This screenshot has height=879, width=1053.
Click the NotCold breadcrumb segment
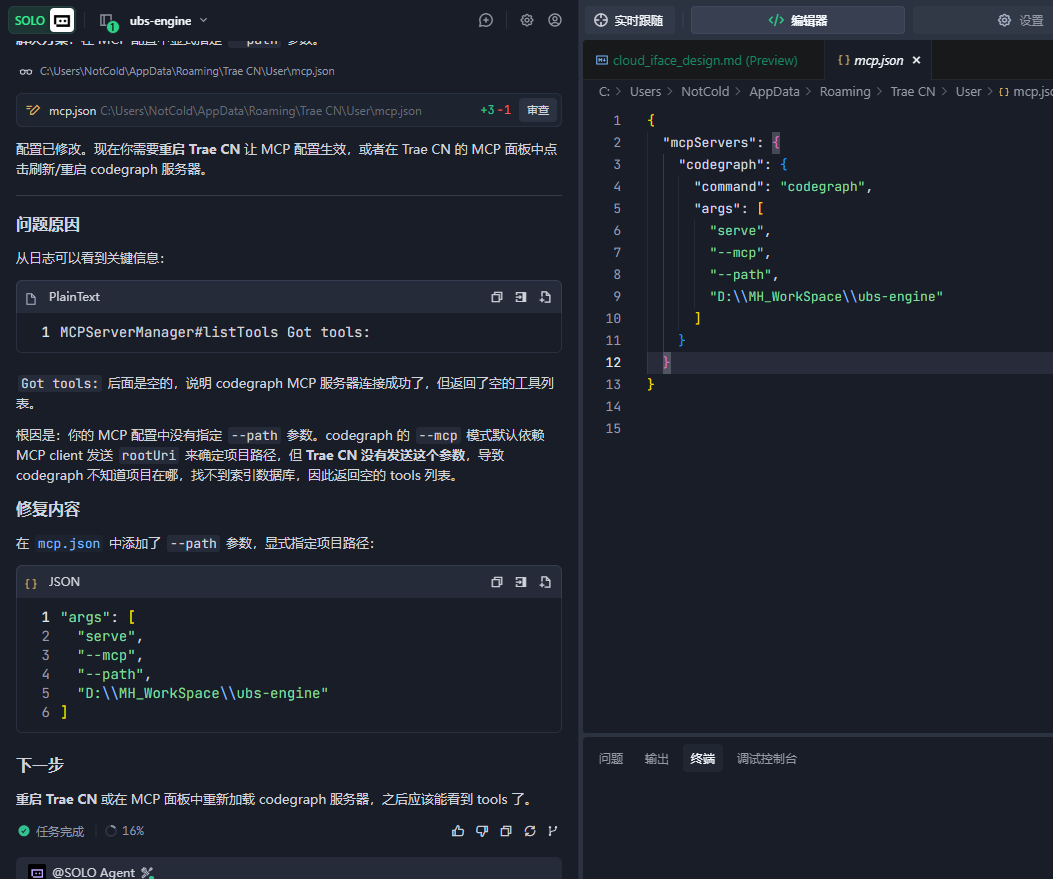pyautogui.click(x=705, y=92)
